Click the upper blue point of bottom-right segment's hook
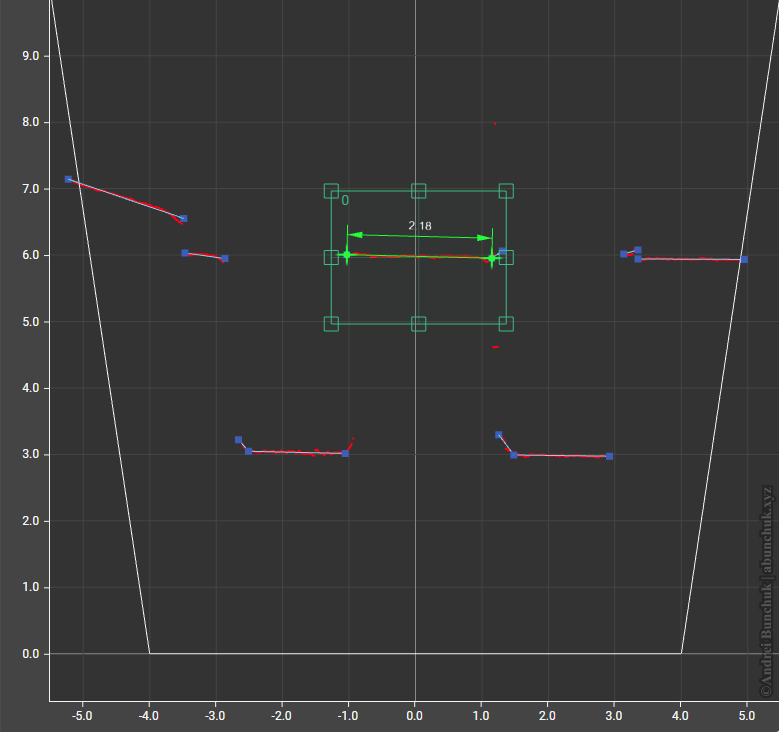Screen dimensions: 779x732 [x=499, y=434]
